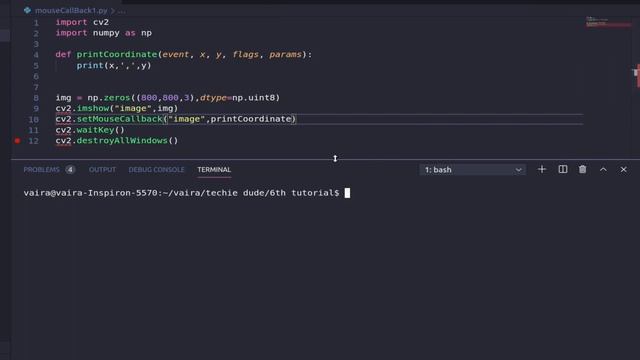Click the 'print' call on line 5

[x=90, y=65]
